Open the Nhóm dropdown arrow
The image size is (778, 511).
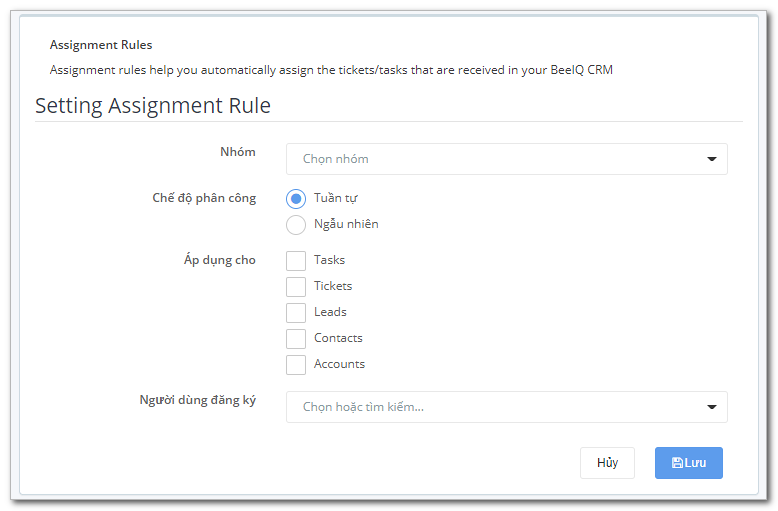coord(712,159)
